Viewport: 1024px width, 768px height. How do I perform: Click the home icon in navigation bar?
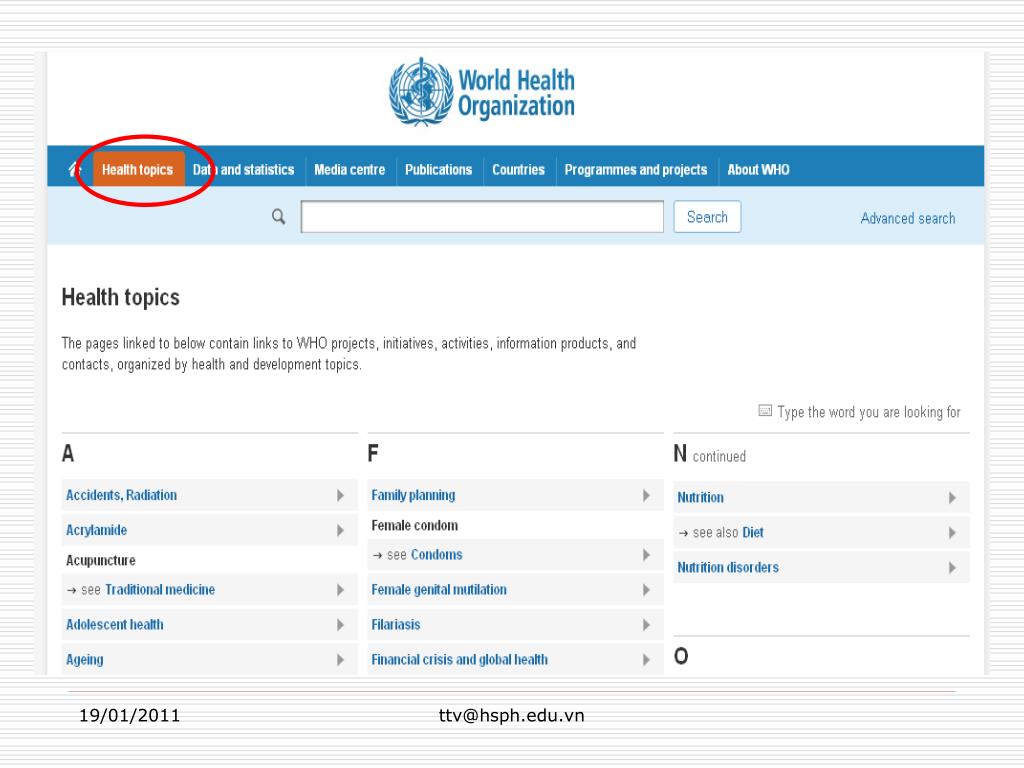pos(74,169)
